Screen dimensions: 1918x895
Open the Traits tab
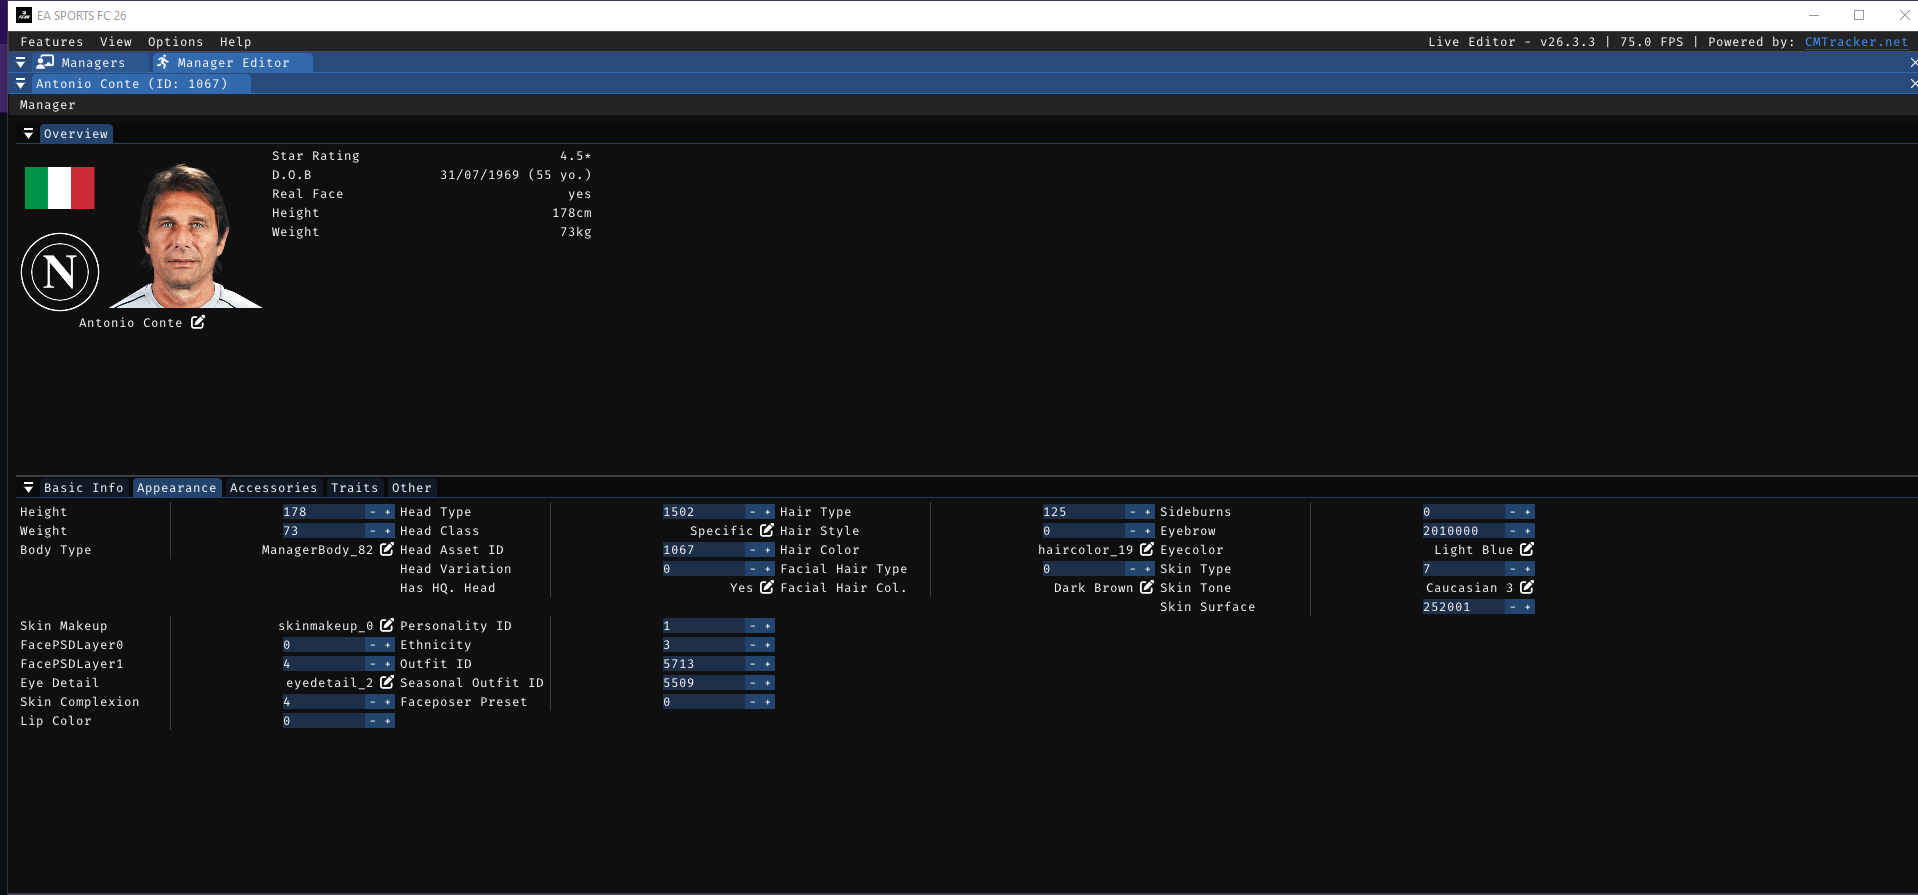pyautogui.click(x=355, y=488)
